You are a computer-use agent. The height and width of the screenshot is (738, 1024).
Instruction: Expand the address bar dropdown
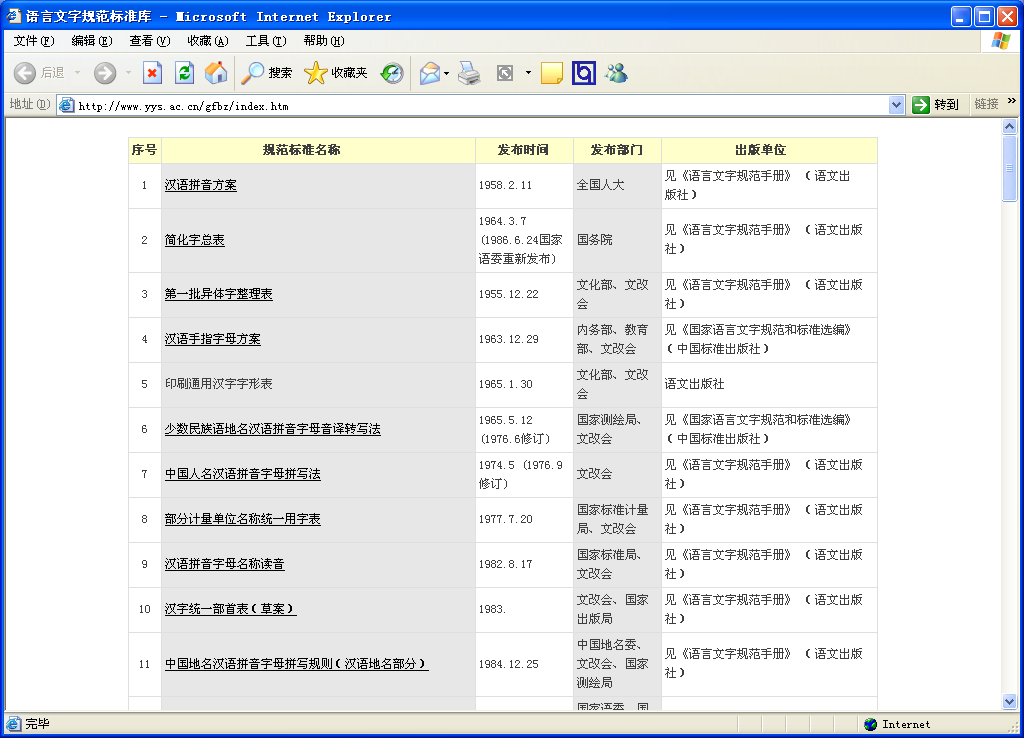896,105
